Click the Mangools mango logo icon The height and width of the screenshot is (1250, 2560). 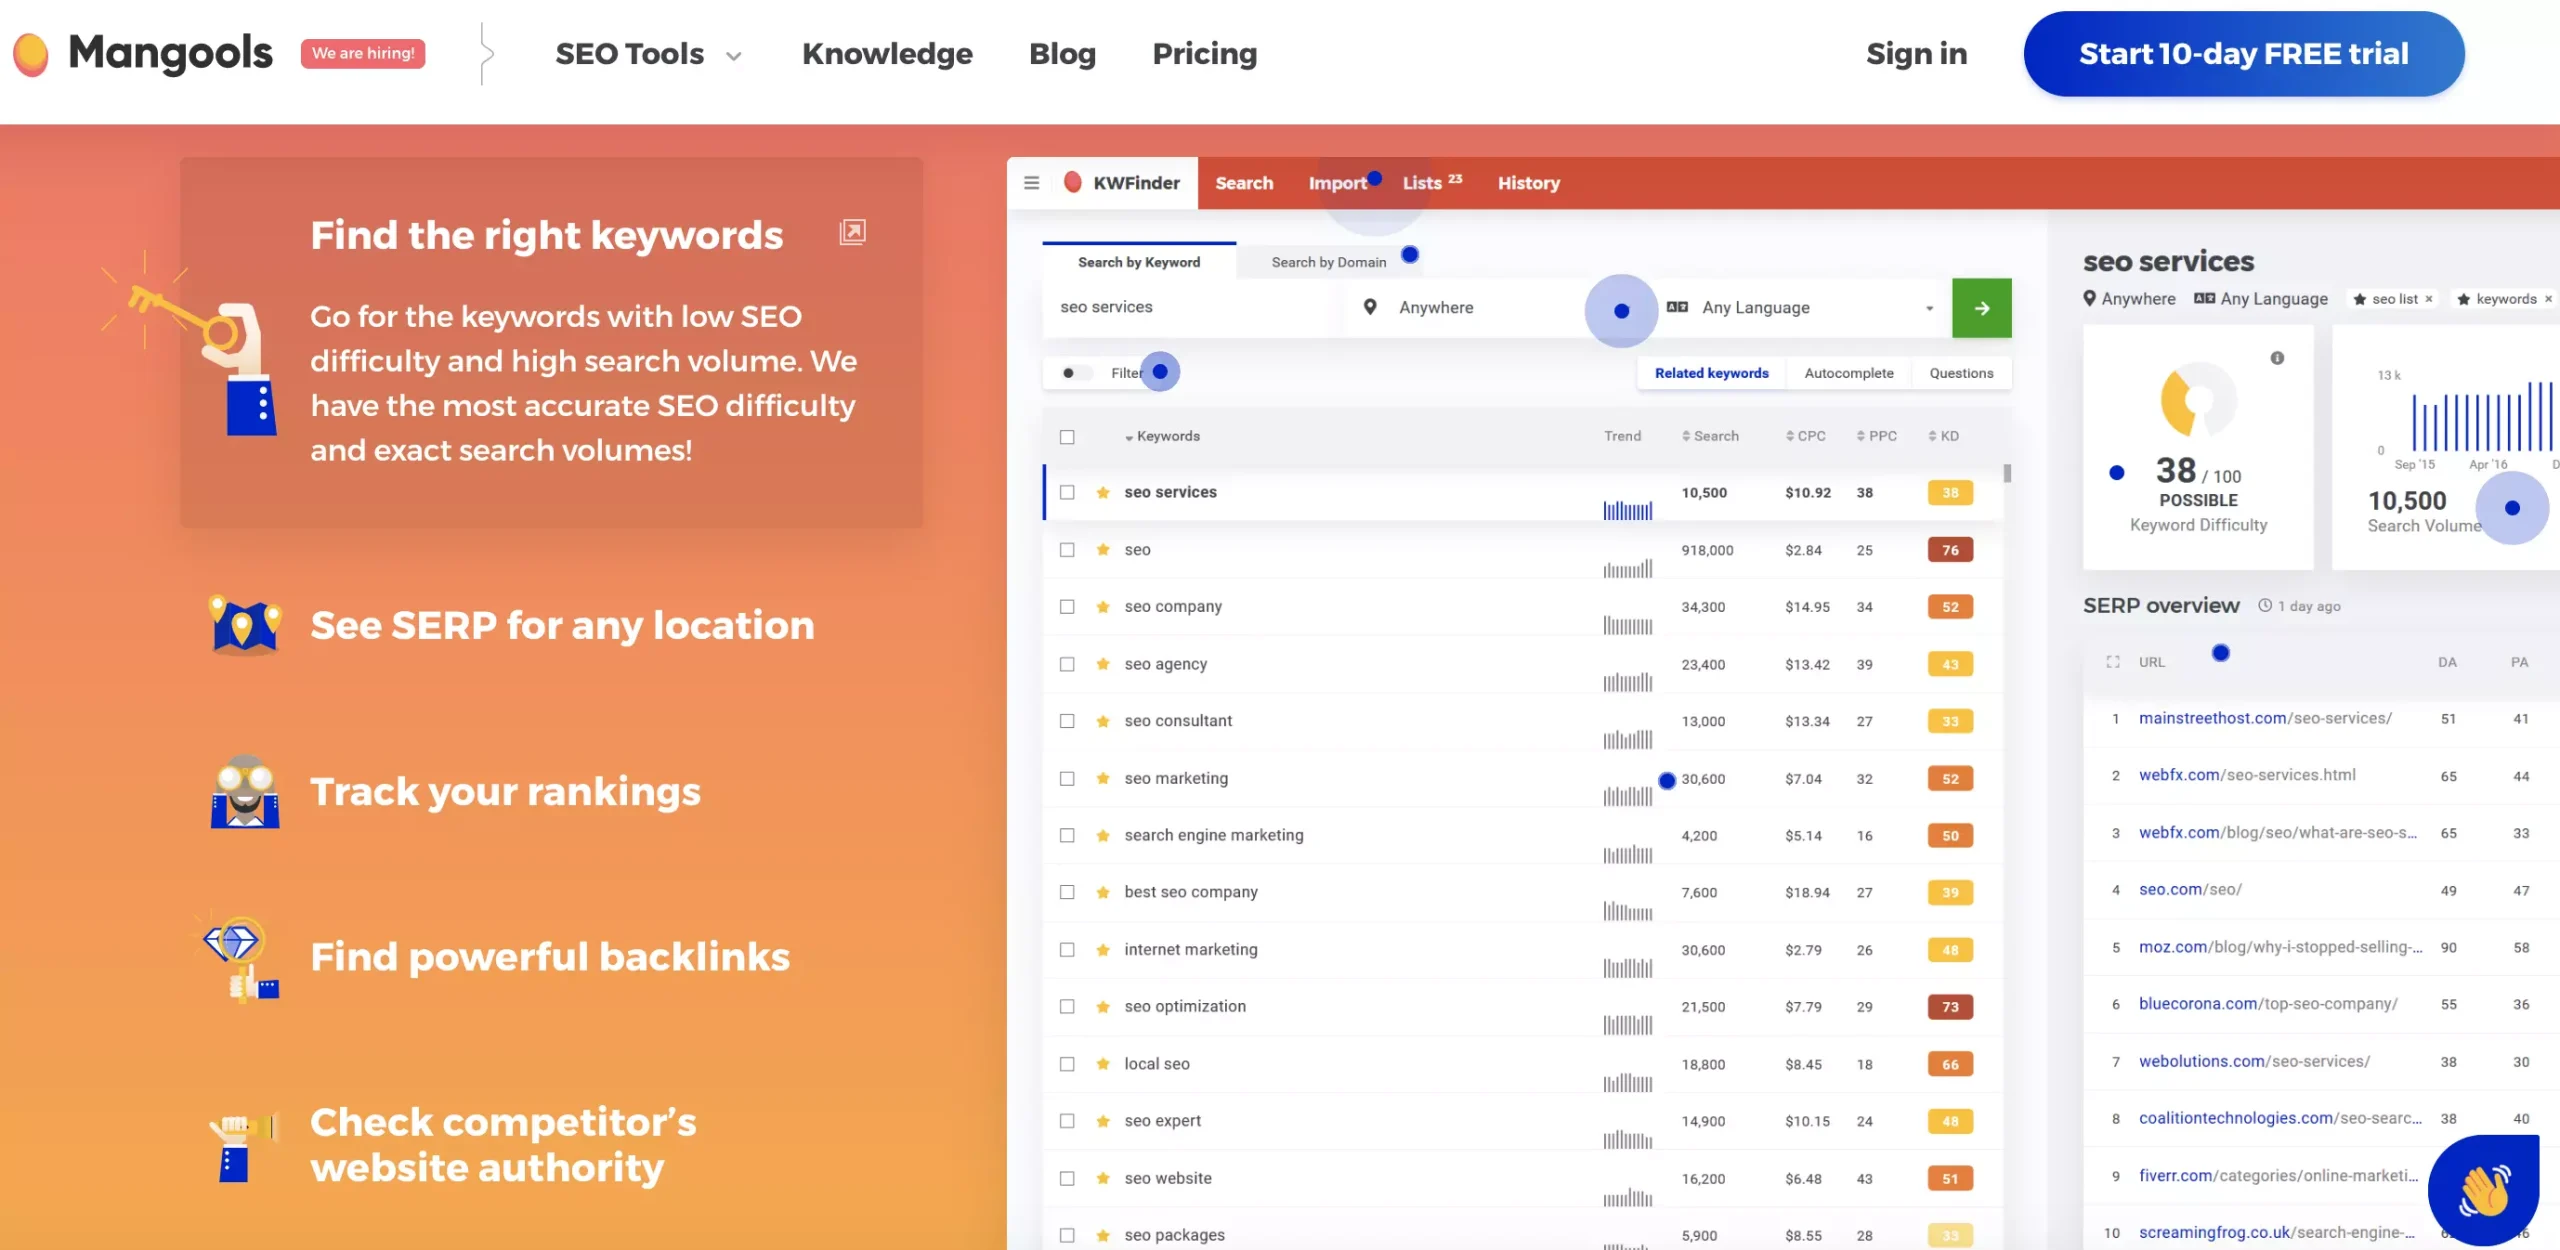pos(31,54)
